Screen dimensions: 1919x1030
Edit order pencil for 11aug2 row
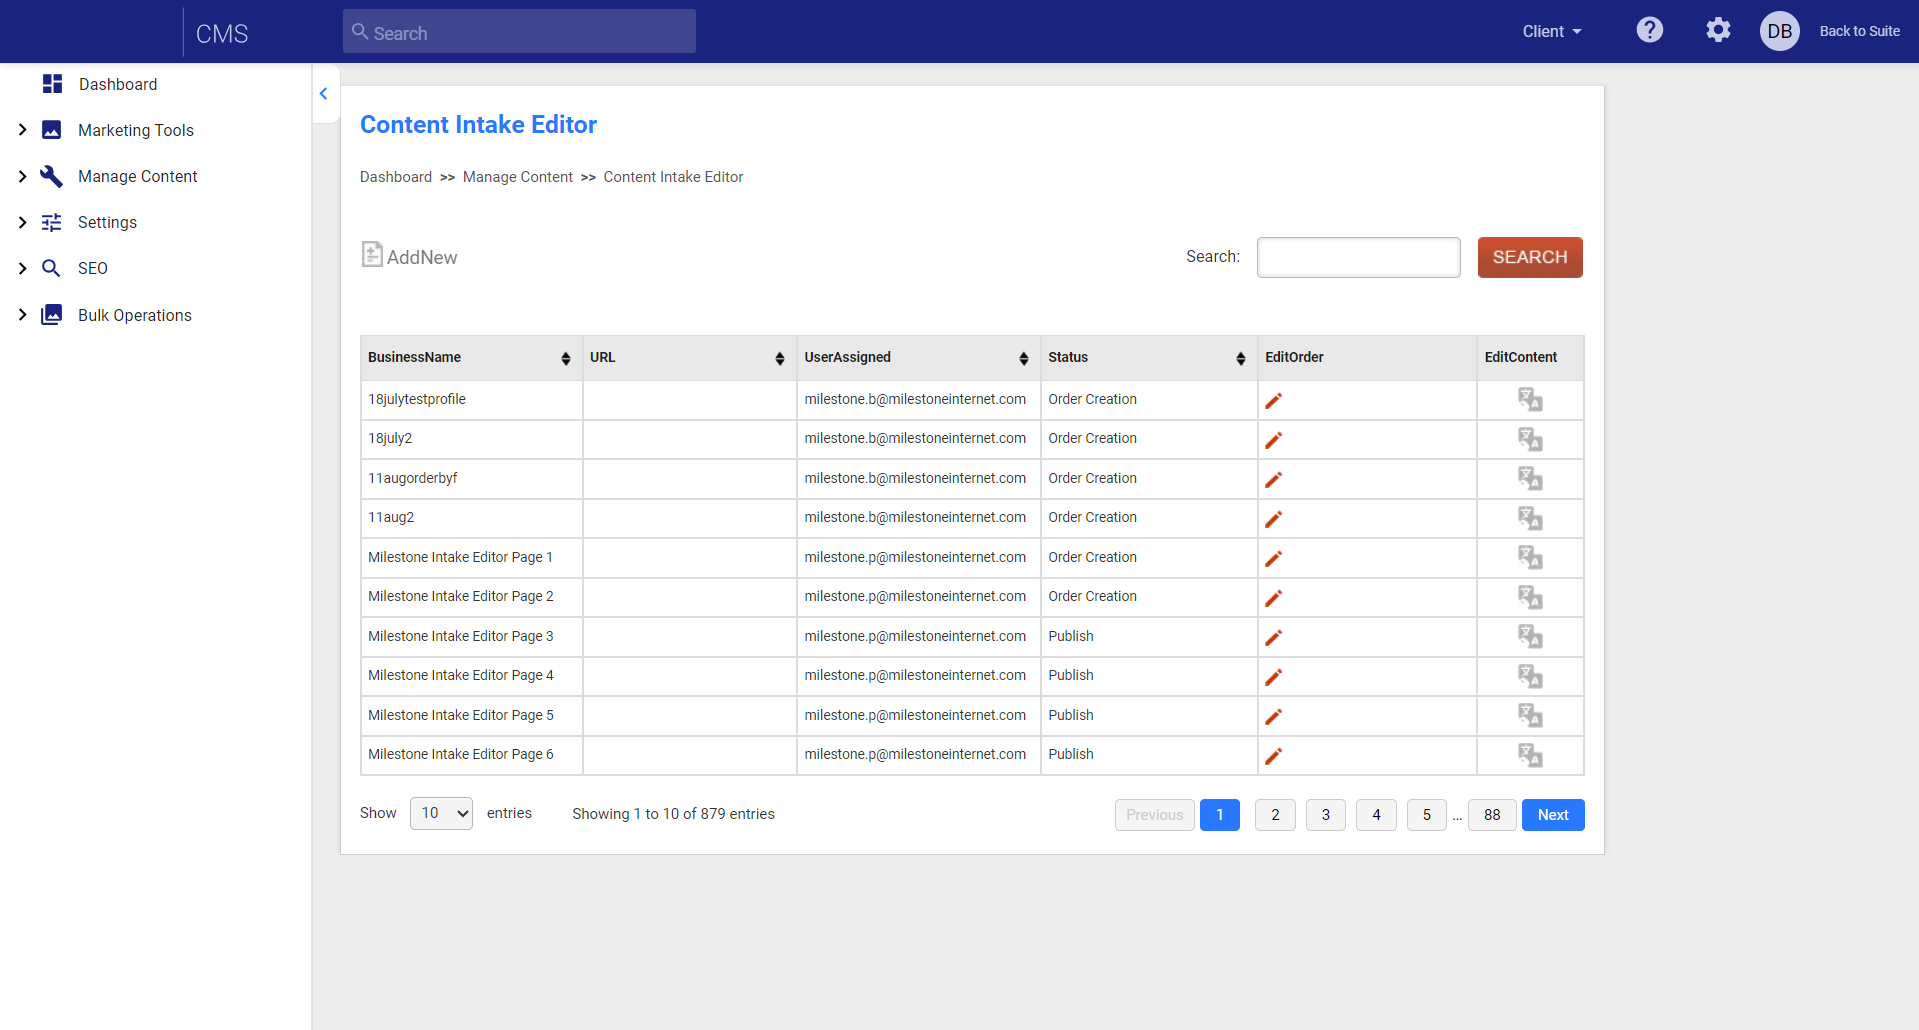1273,519
